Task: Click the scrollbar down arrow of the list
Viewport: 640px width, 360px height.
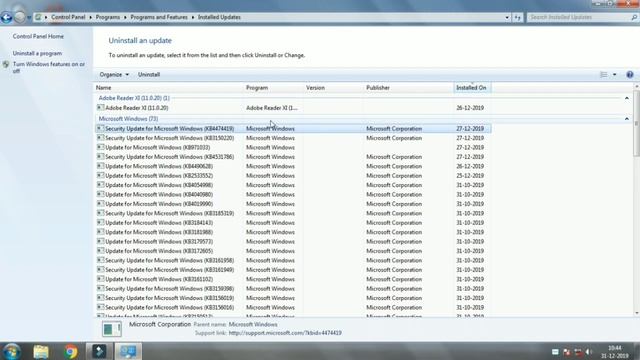Action: [636, 313]
